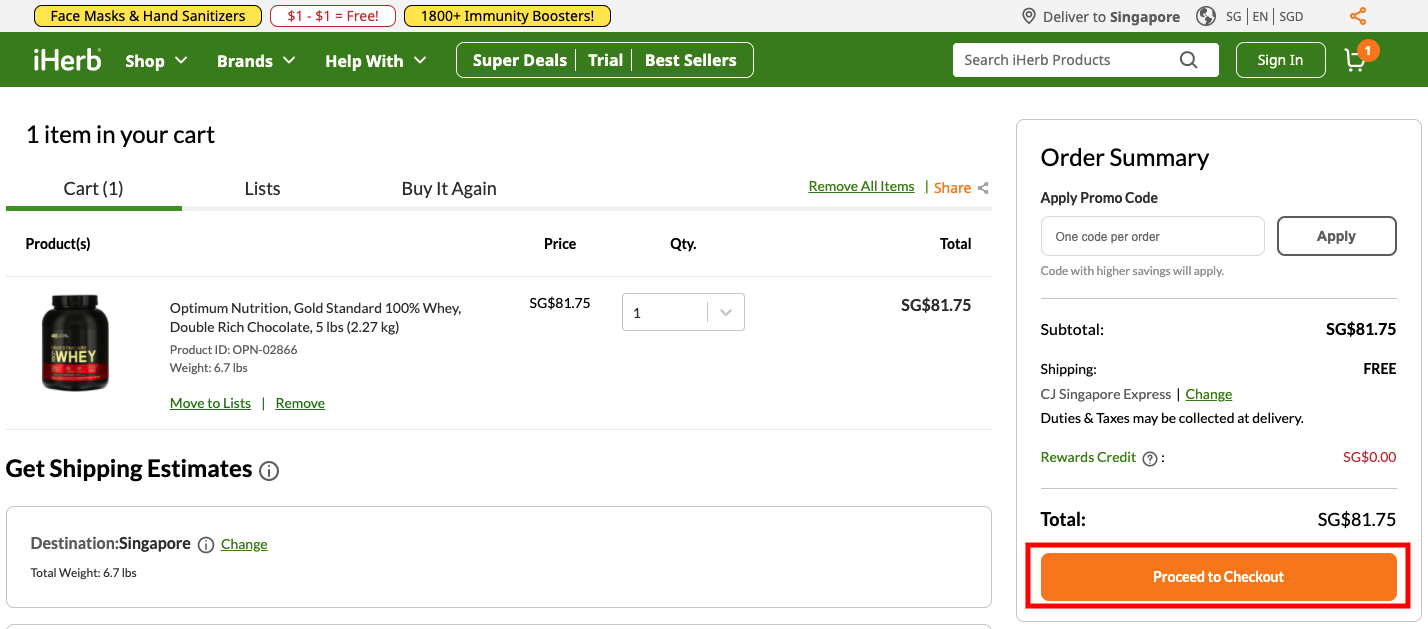
Task: Click Remove All Items link
Action: point(861,186)
